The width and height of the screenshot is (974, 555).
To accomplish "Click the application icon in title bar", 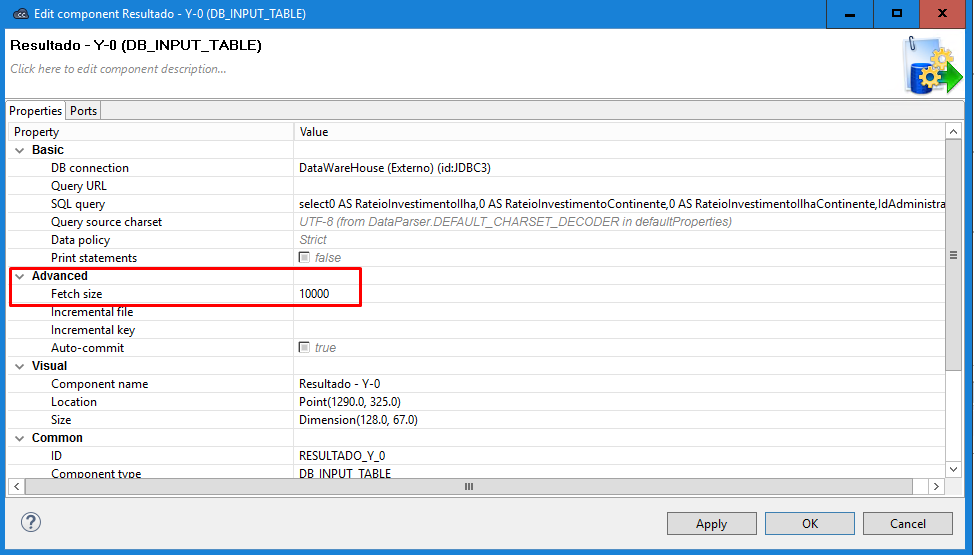I will tap(19, 14).
